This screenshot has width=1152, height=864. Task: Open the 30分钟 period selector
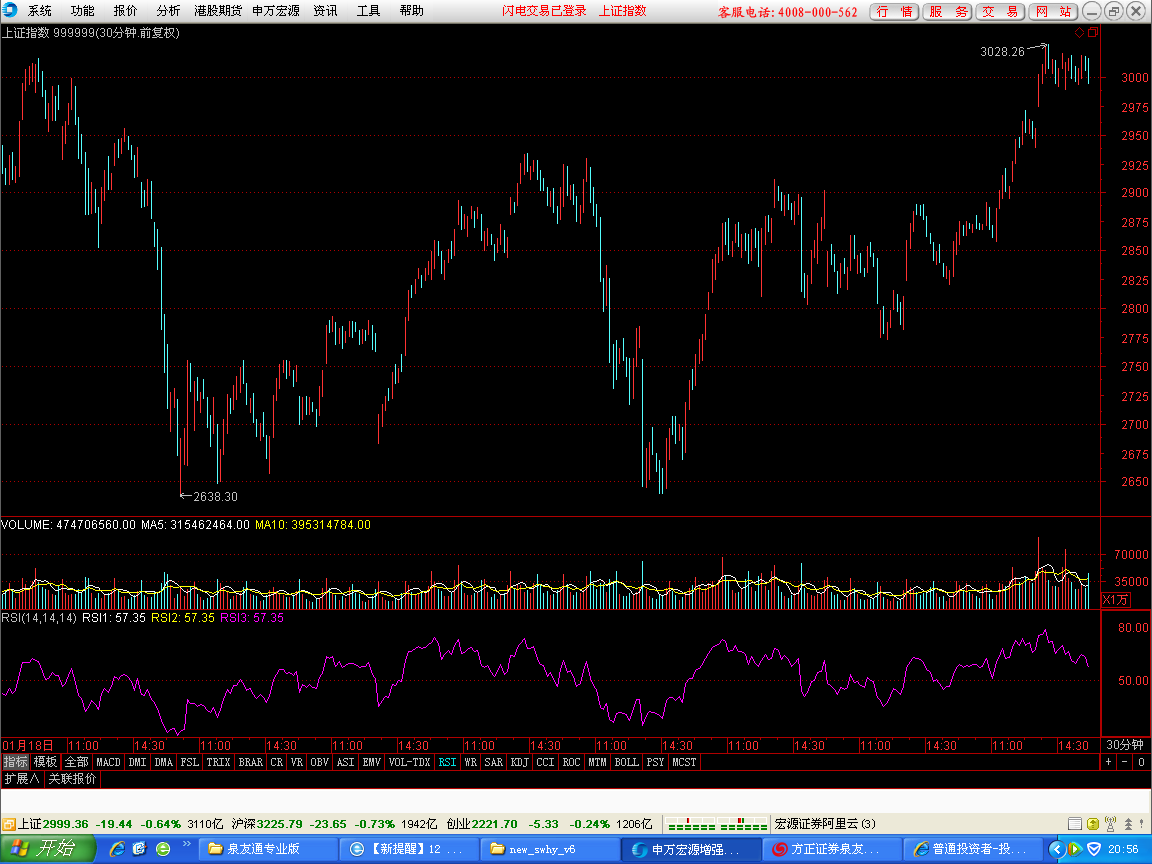point(1125,745)
